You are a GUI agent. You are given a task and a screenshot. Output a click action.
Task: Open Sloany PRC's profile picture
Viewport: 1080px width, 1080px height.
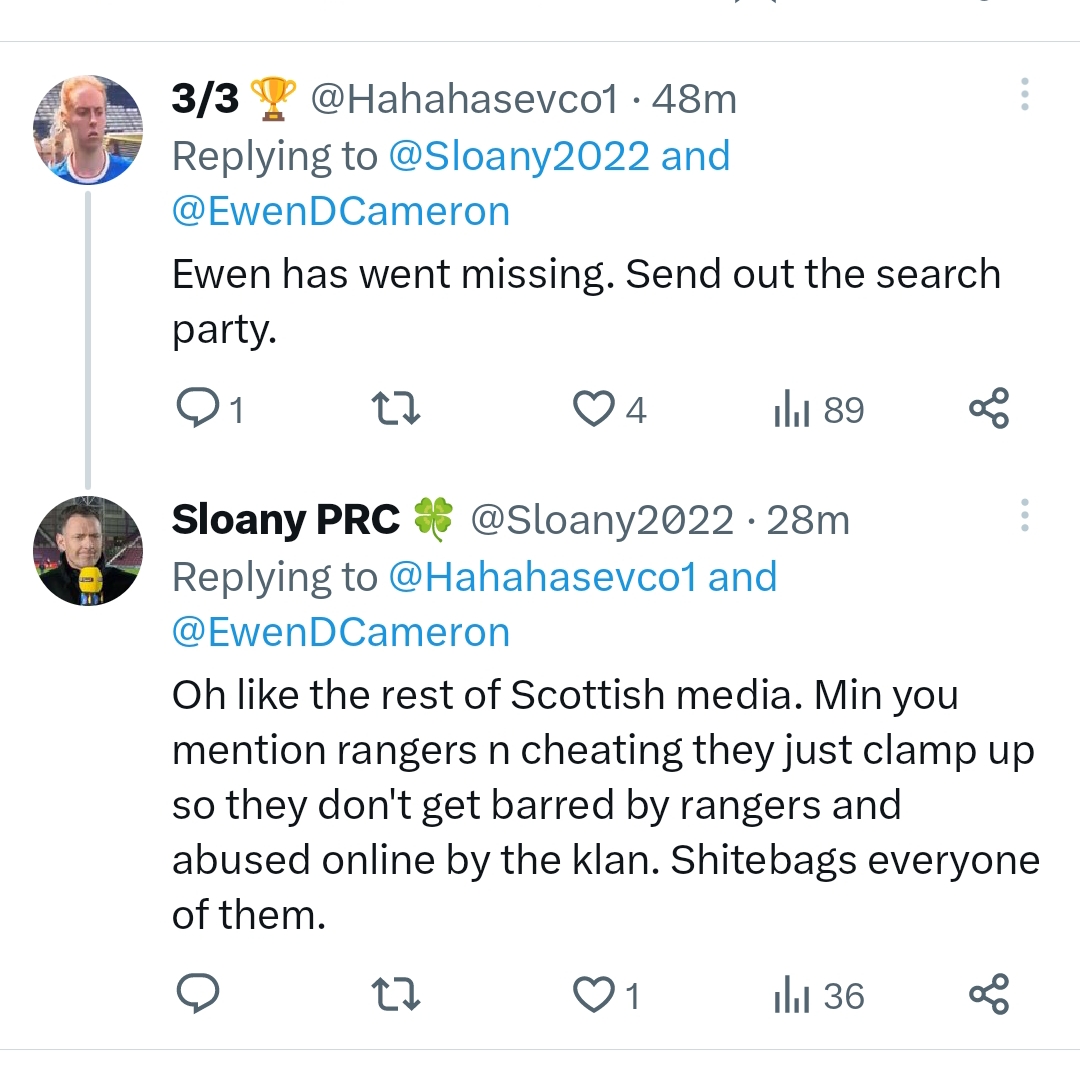point(87,551)
